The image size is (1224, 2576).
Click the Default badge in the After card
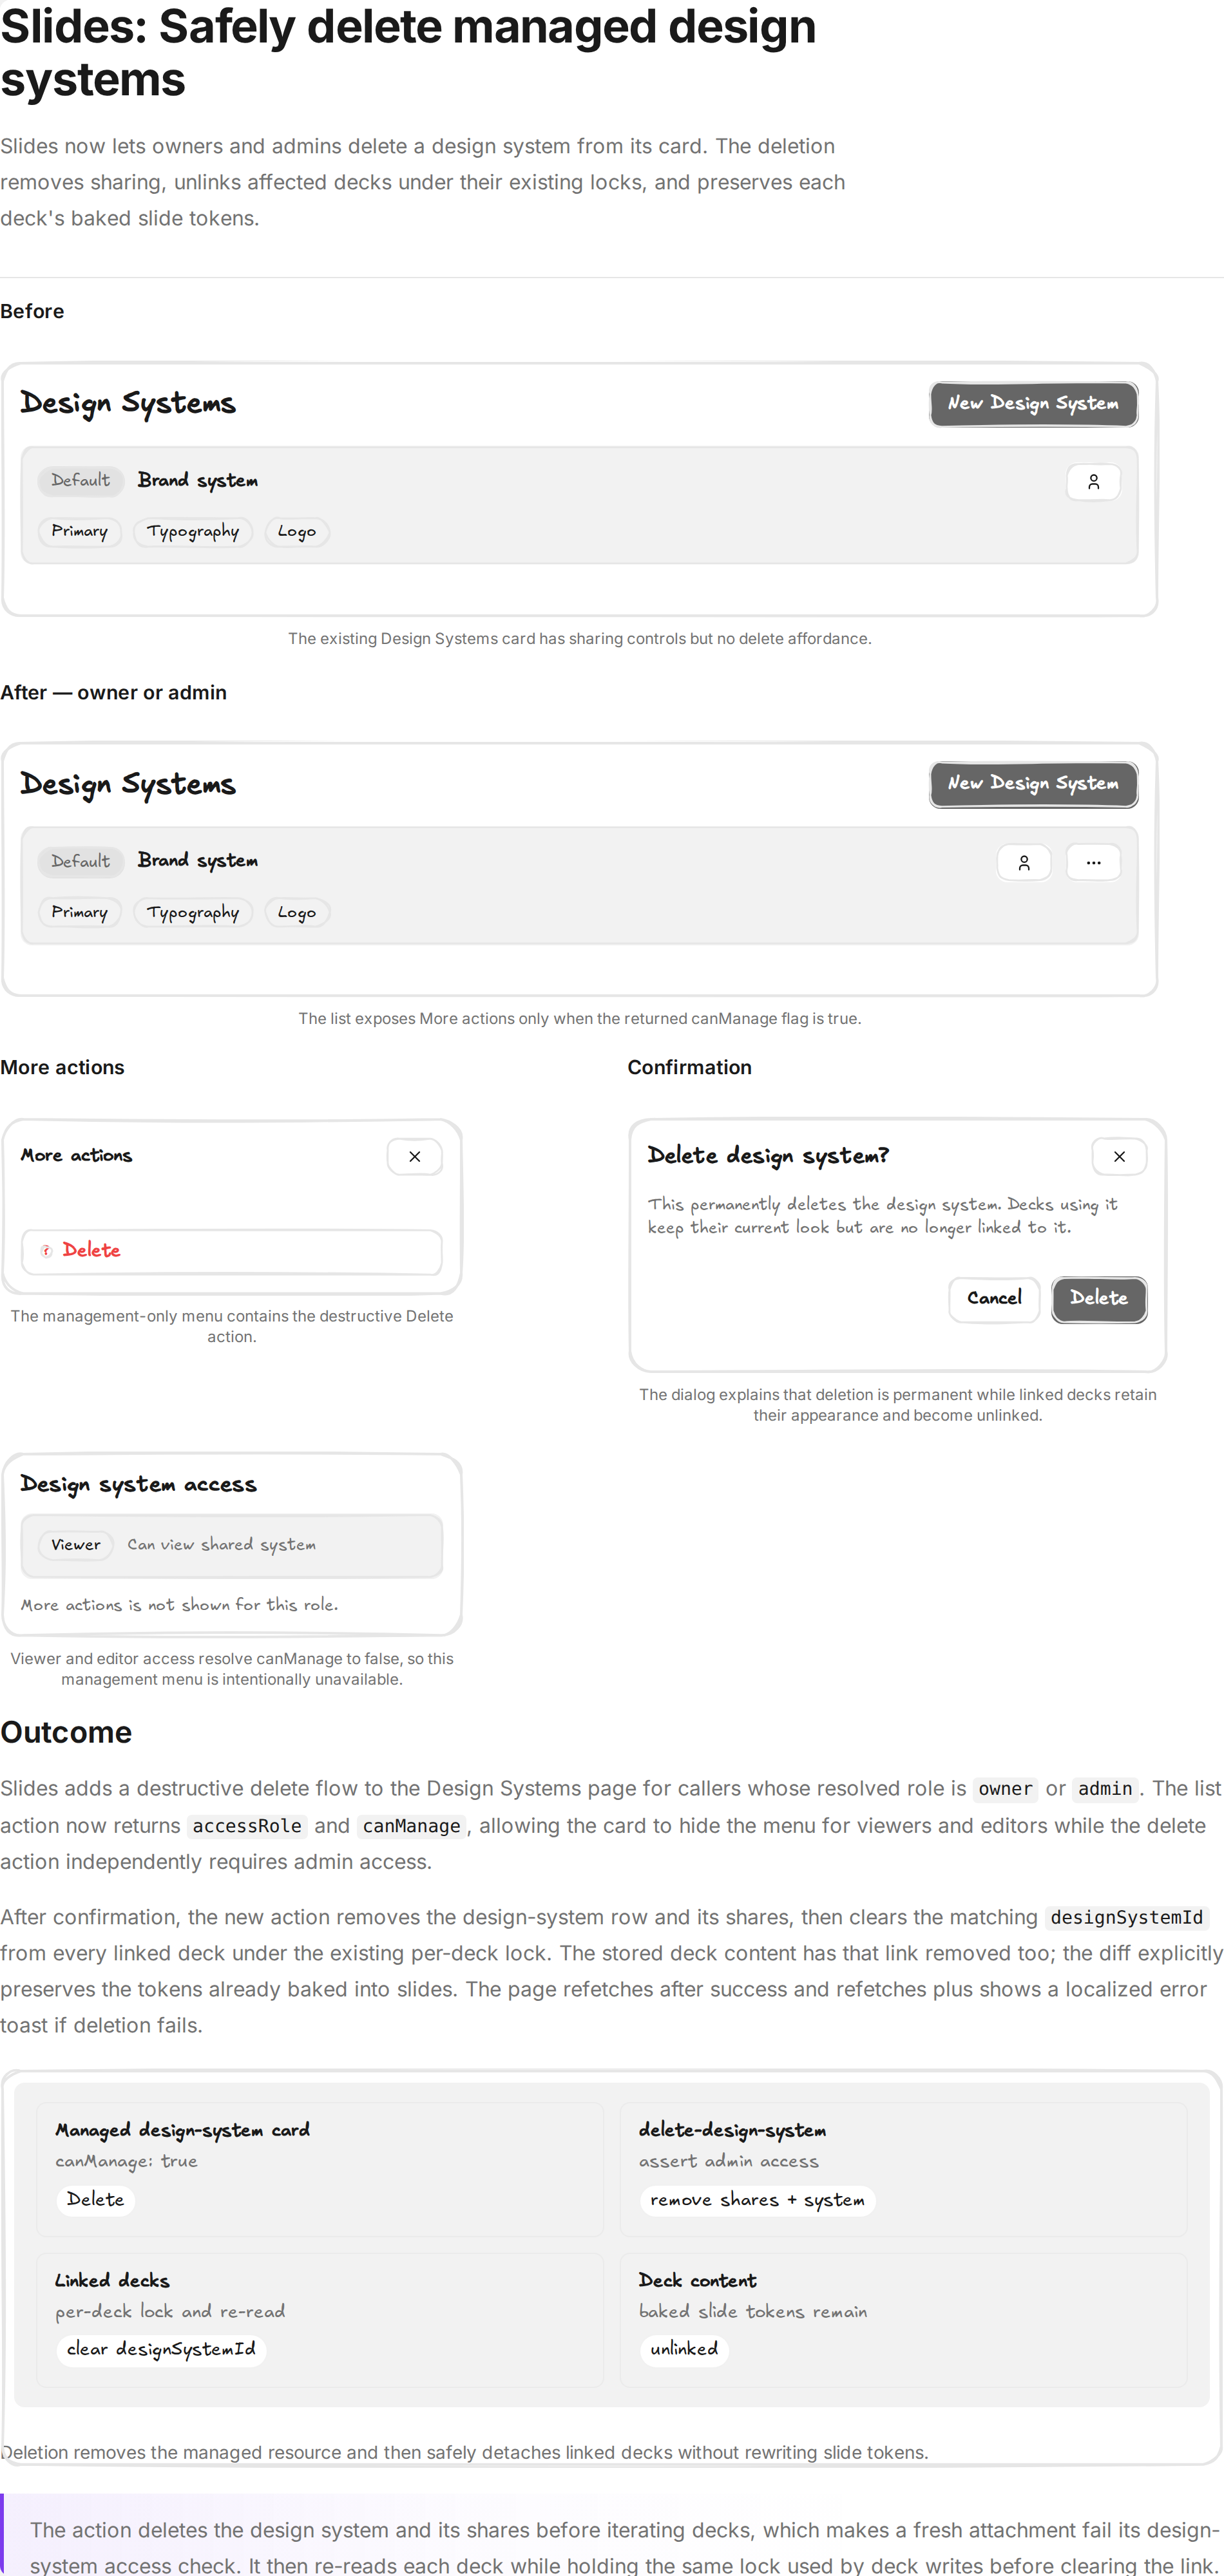coord(80,862)
